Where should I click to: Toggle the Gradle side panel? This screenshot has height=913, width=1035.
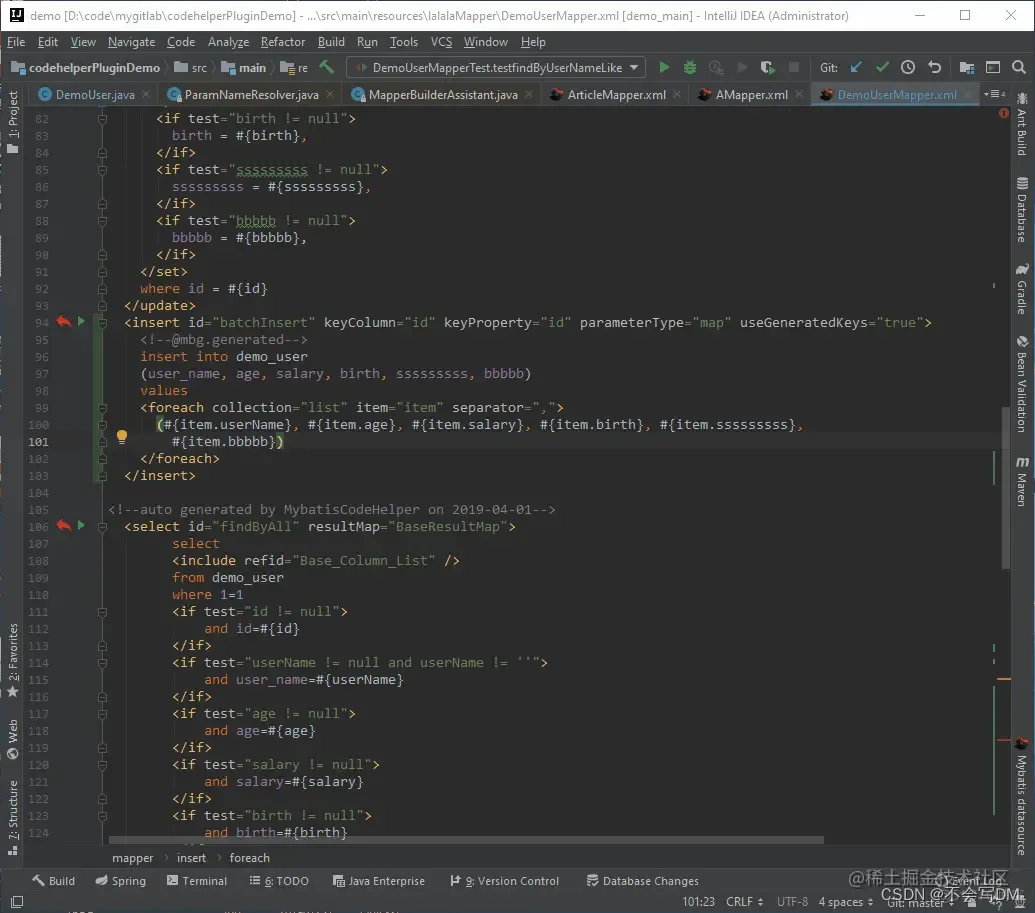click(x=1022, y=289)
